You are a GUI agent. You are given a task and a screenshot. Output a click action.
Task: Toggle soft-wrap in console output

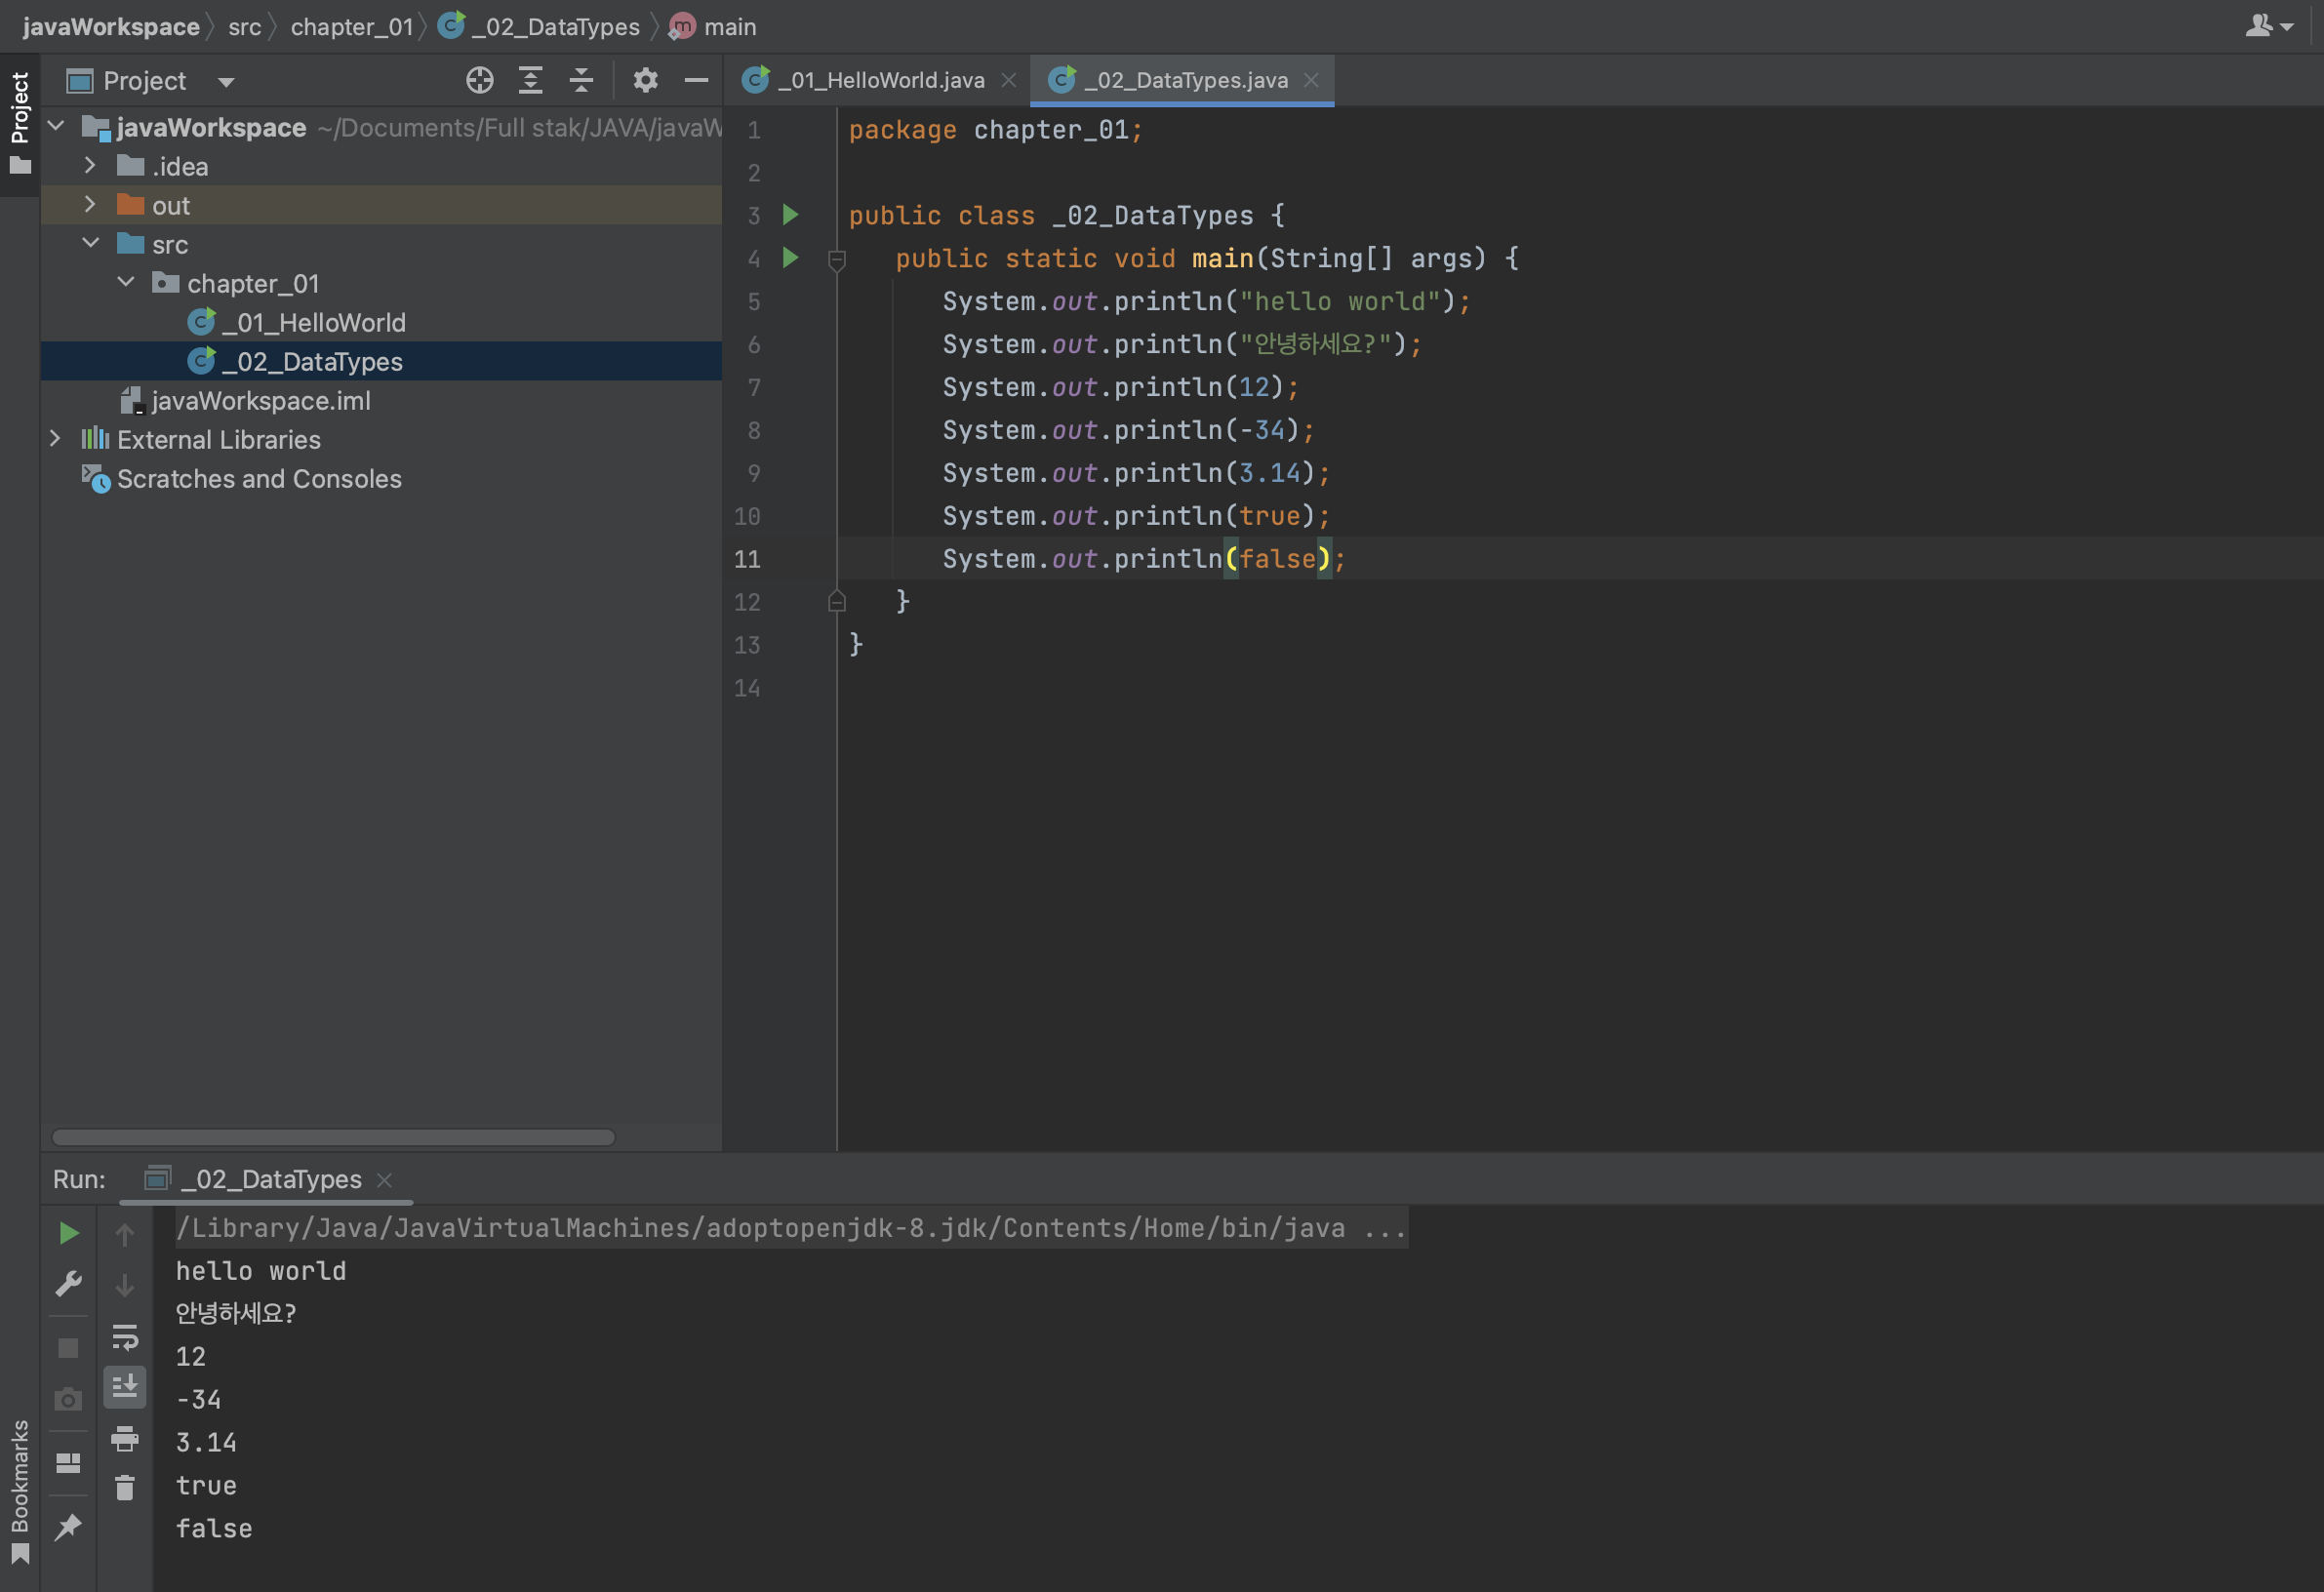tap(124, 1336)
